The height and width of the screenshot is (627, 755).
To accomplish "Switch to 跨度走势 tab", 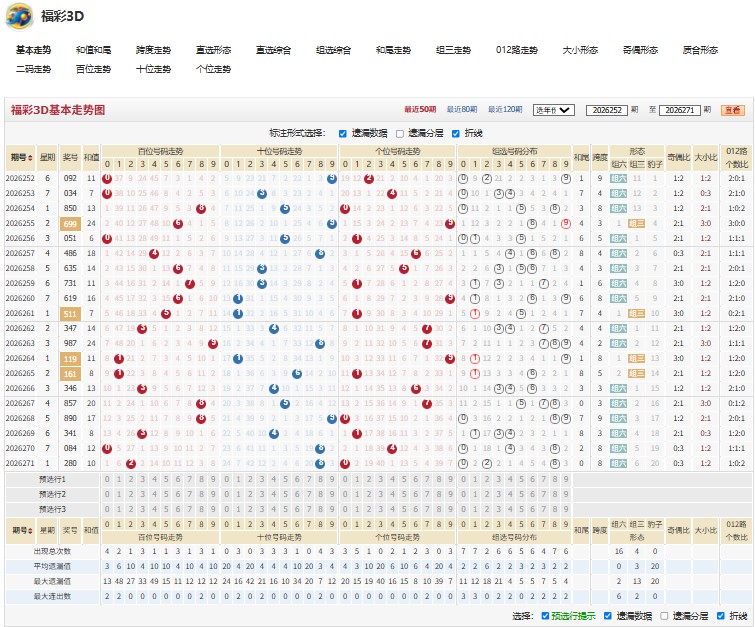I will click(x=153, y=50).
